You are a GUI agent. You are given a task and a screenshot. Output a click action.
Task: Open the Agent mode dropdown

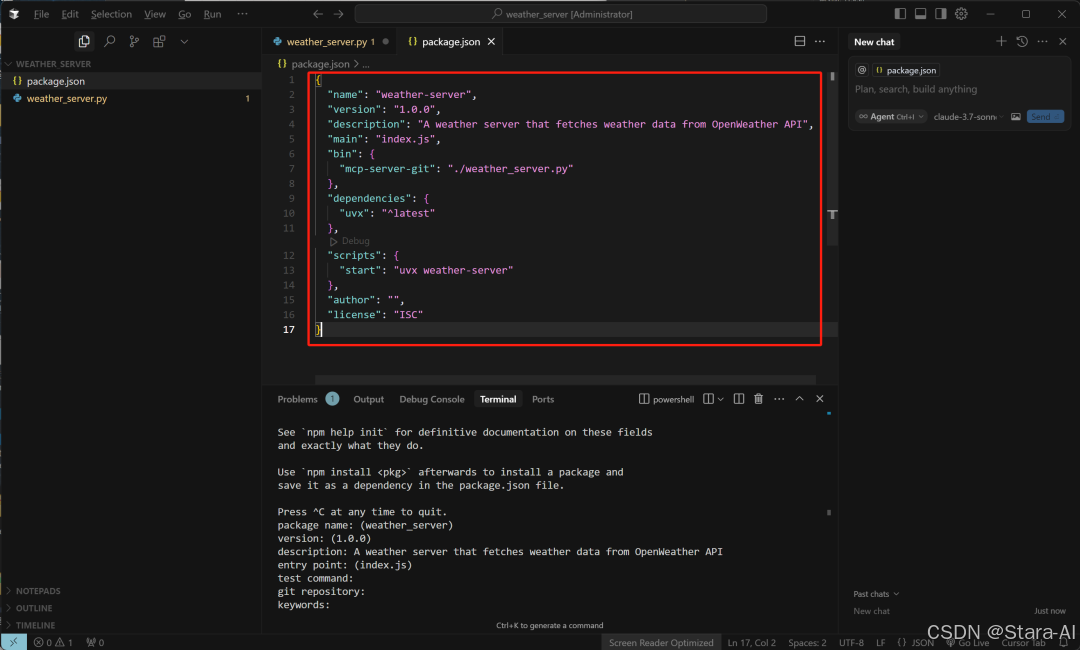click(891, 116)
